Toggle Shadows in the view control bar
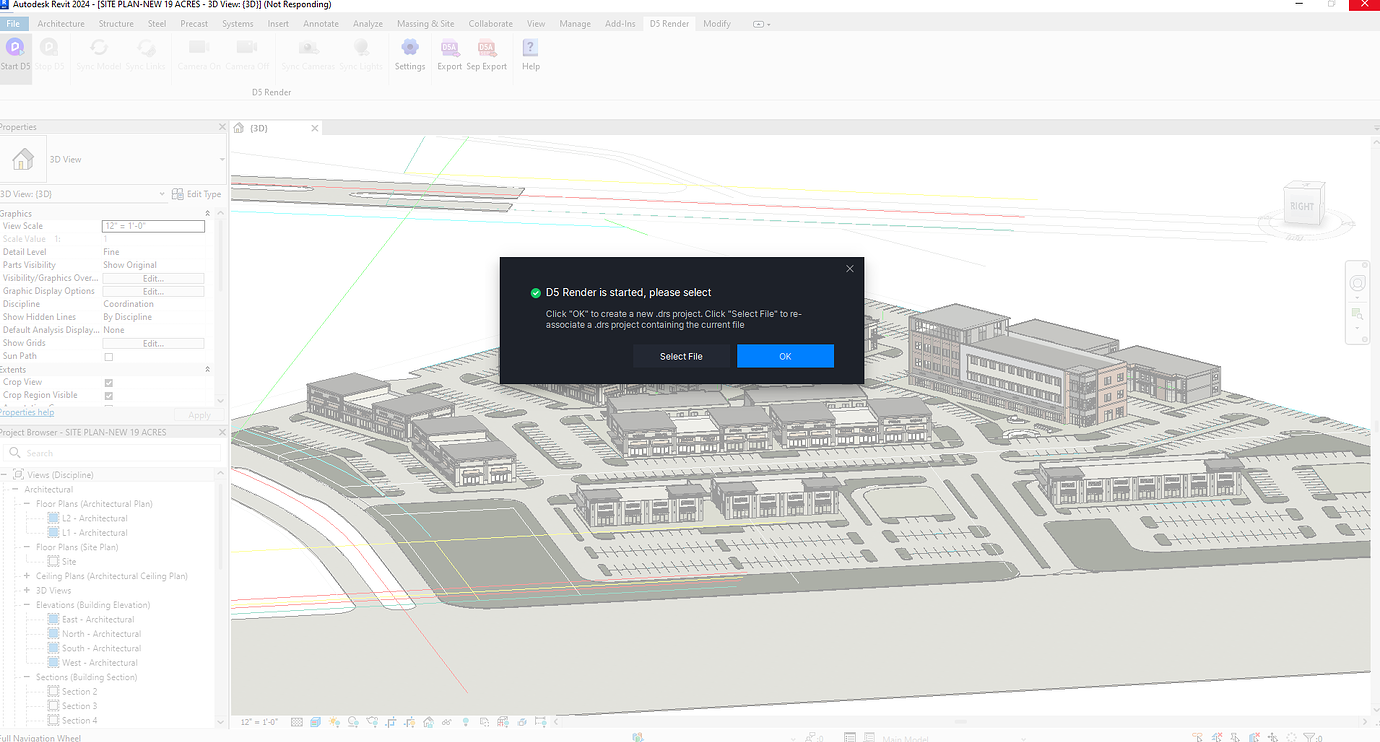This screenshot has width=1380, height=742. [x=352, y=721]
